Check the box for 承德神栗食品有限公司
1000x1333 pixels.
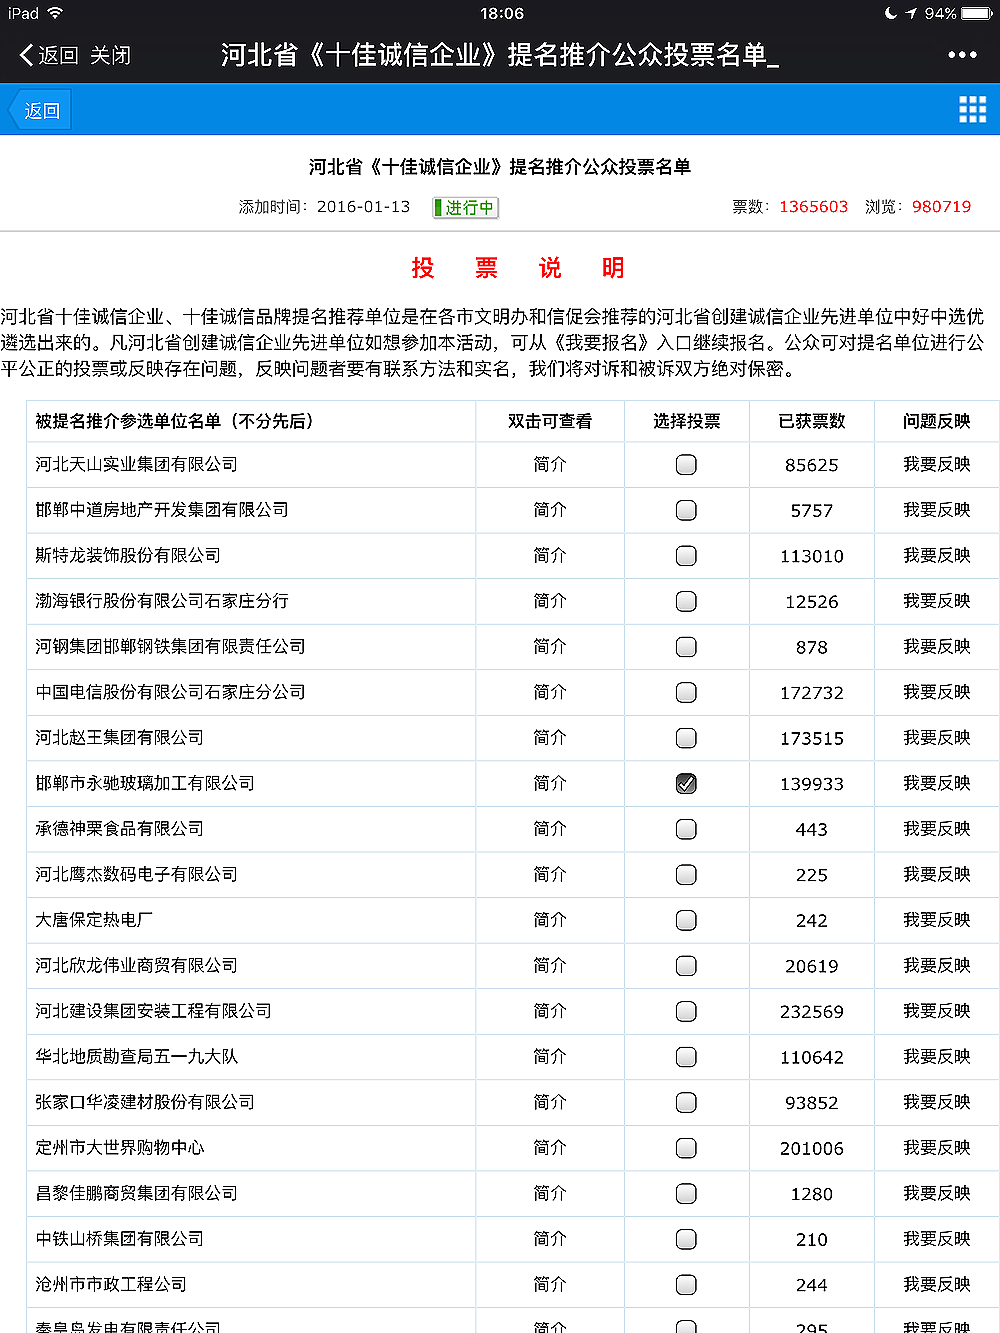686,829
